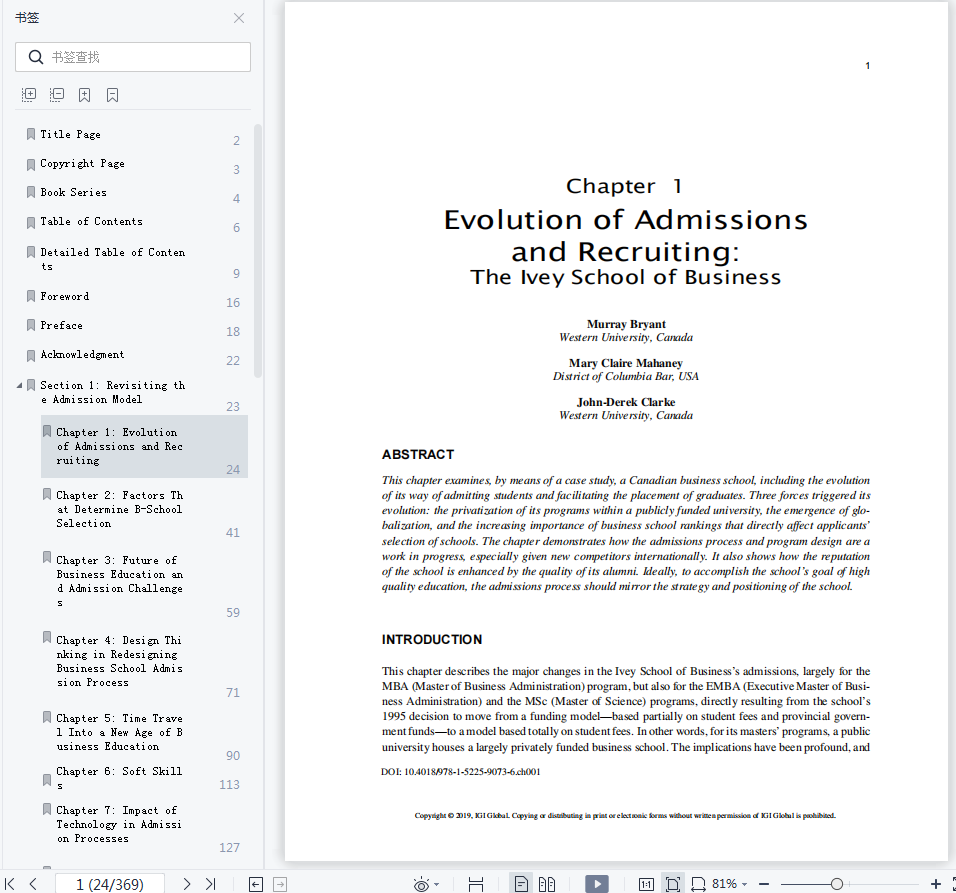The height and width of the screenshot is (893, 956).
Task: Go to previous page
Action: tap(34, 884)
